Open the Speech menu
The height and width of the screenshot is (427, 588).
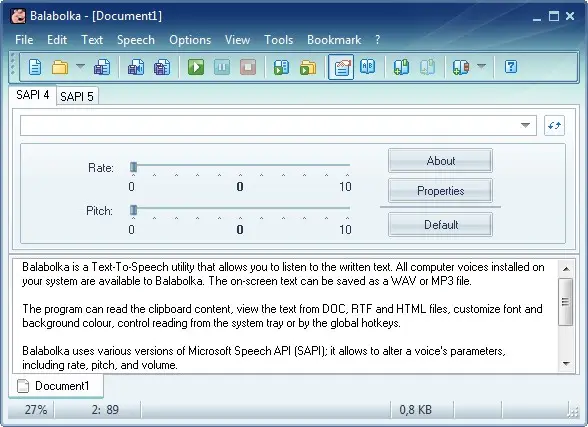[x=136, y=40]
